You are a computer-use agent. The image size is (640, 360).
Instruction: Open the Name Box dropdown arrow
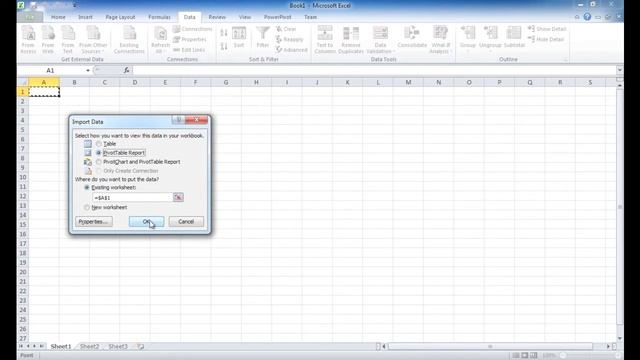point(88,71)
